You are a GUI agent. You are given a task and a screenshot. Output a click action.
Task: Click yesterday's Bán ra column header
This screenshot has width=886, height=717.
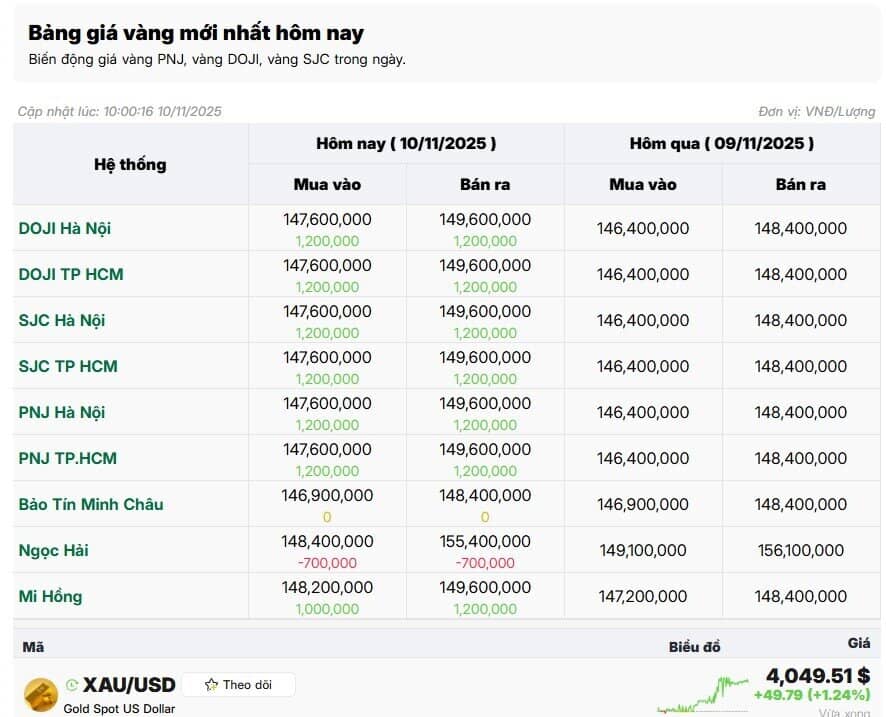(x=801, y=185)
